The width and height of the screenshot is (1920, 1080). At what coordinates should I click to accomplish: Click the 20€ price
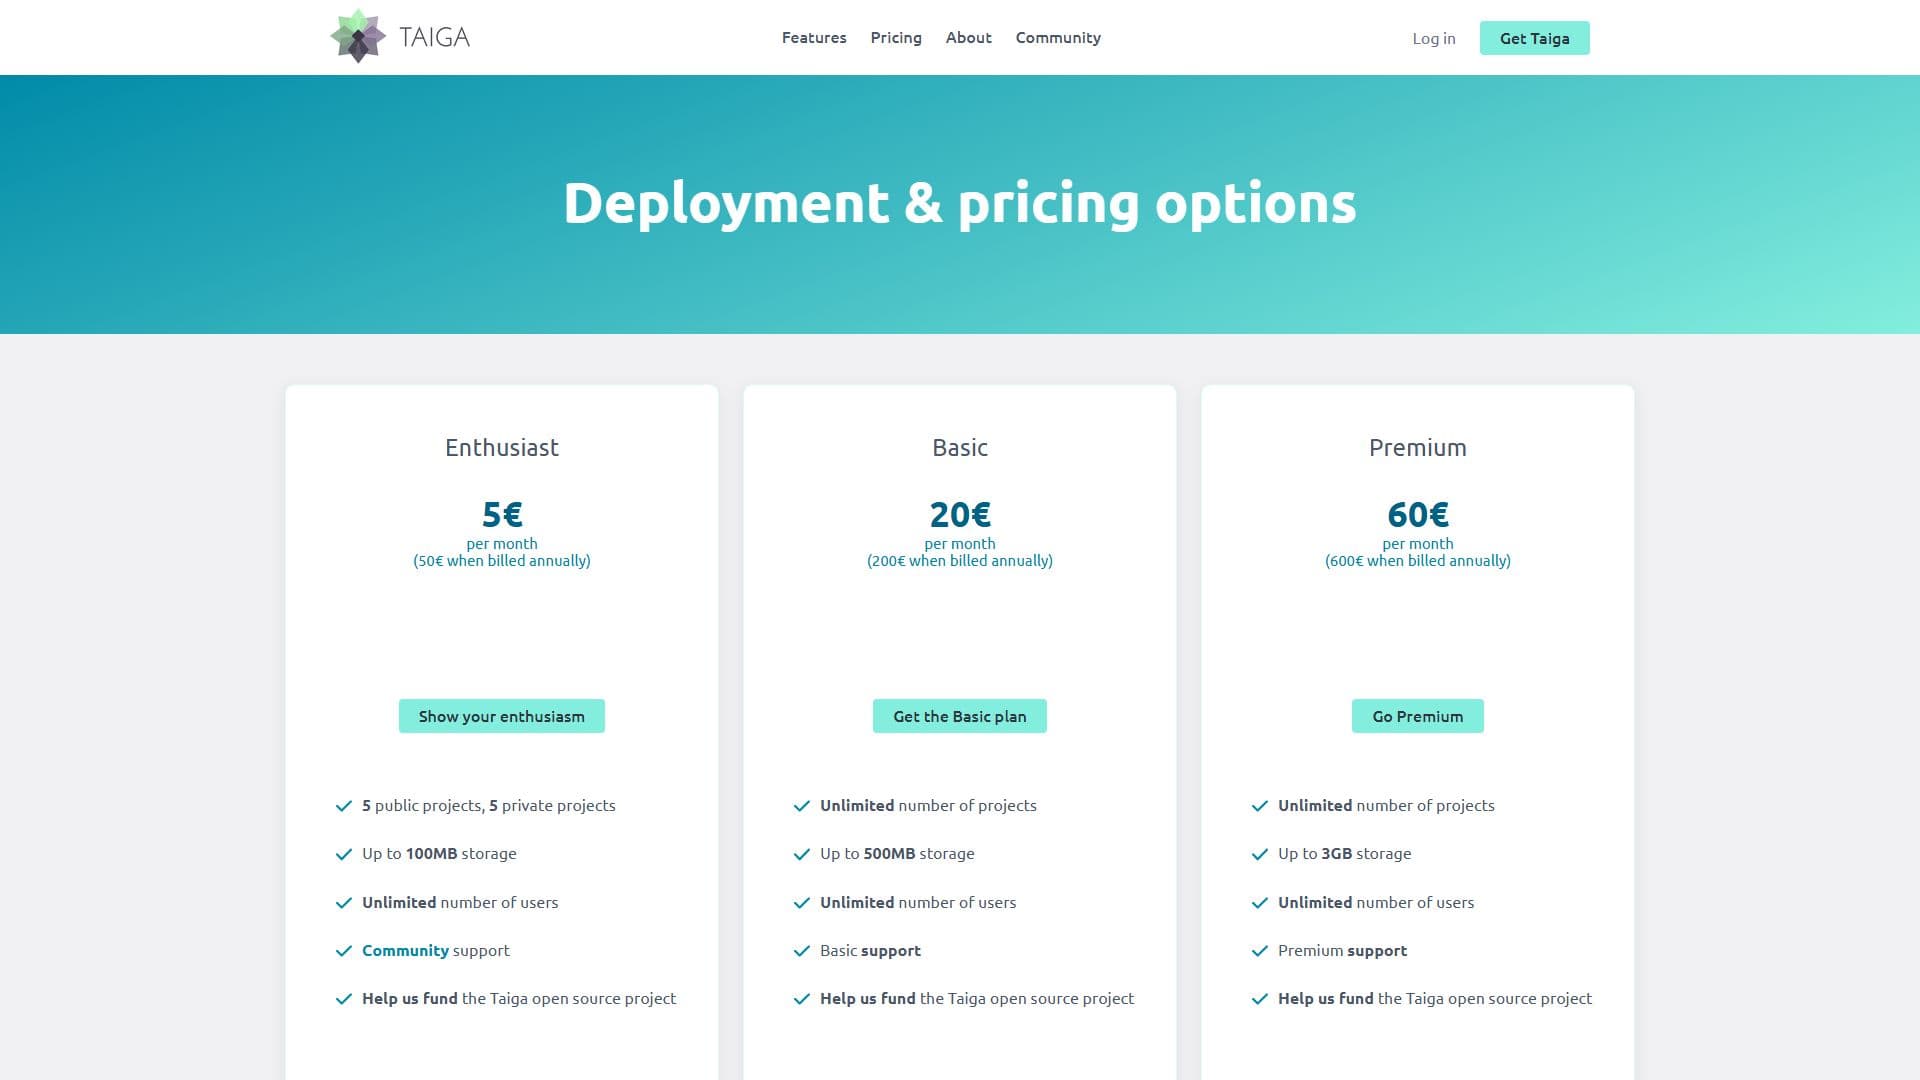pos(960,514)
